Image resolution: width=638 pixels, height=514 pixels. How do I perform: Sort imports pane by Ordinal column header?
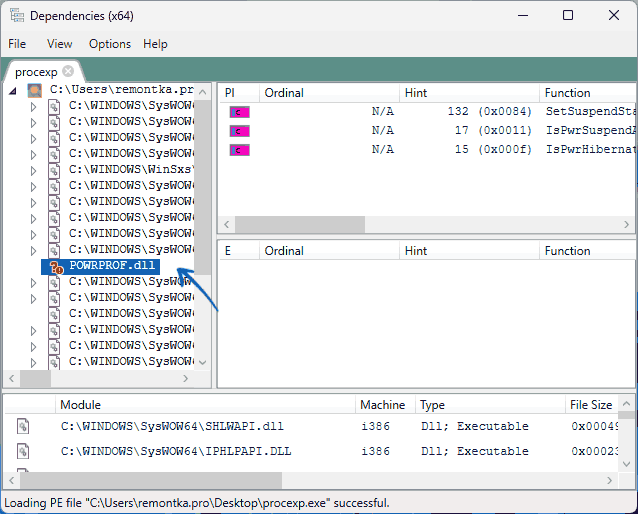point(329,93)
